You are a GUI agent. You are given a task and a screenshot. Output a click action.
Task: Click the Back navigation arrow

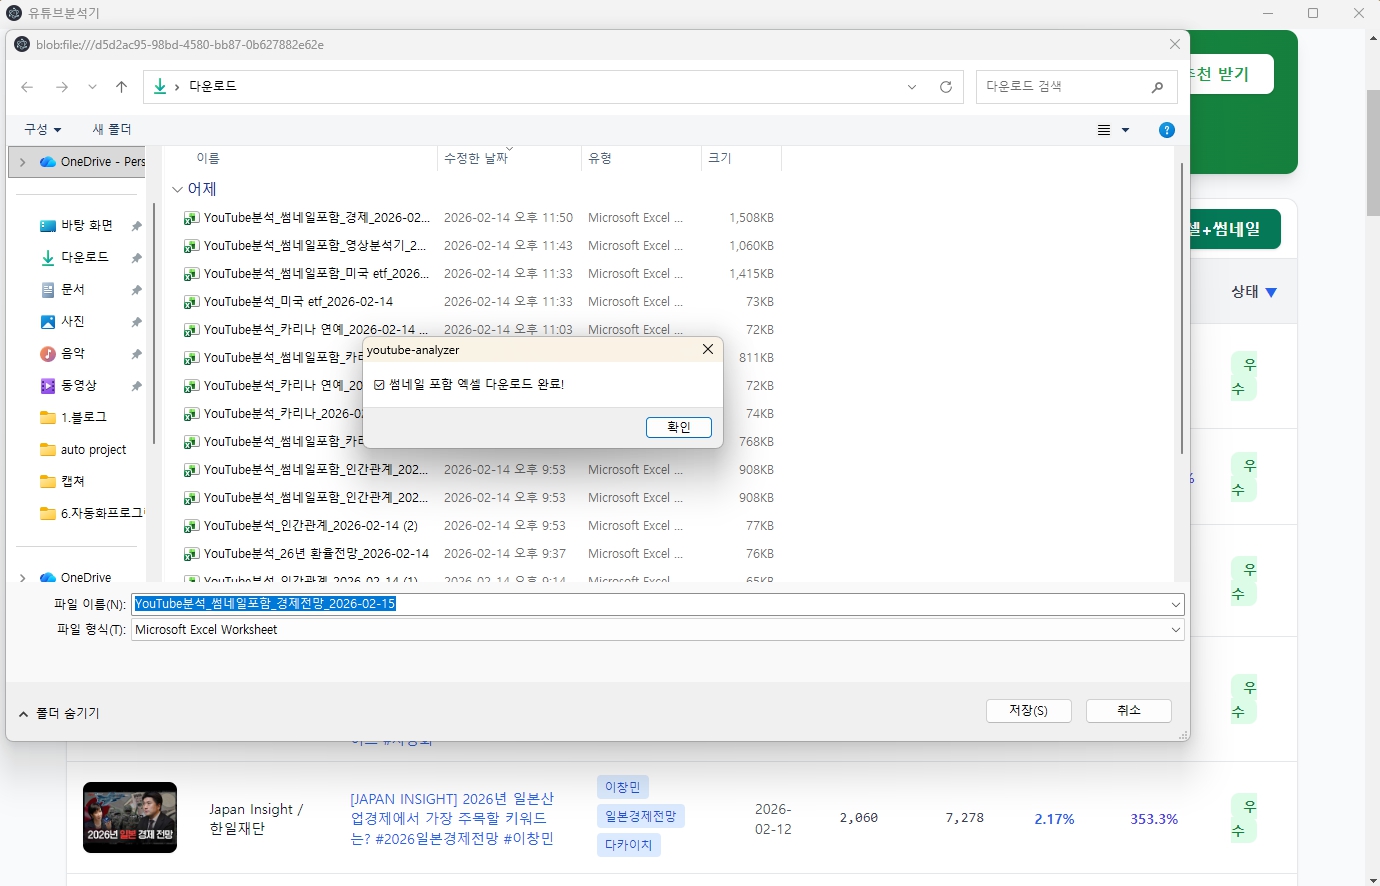coord(27,87)
